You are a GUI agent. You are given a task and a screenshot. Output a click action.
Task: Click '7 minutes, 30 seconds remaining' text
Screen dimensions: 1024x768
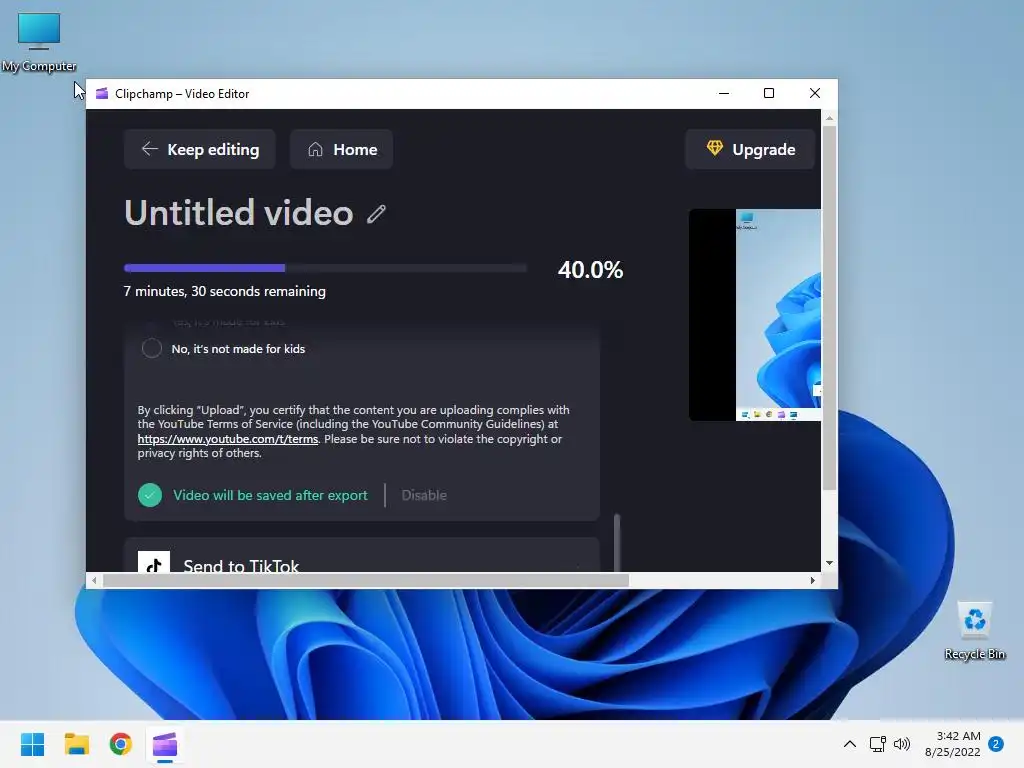(x=225, y=291)
